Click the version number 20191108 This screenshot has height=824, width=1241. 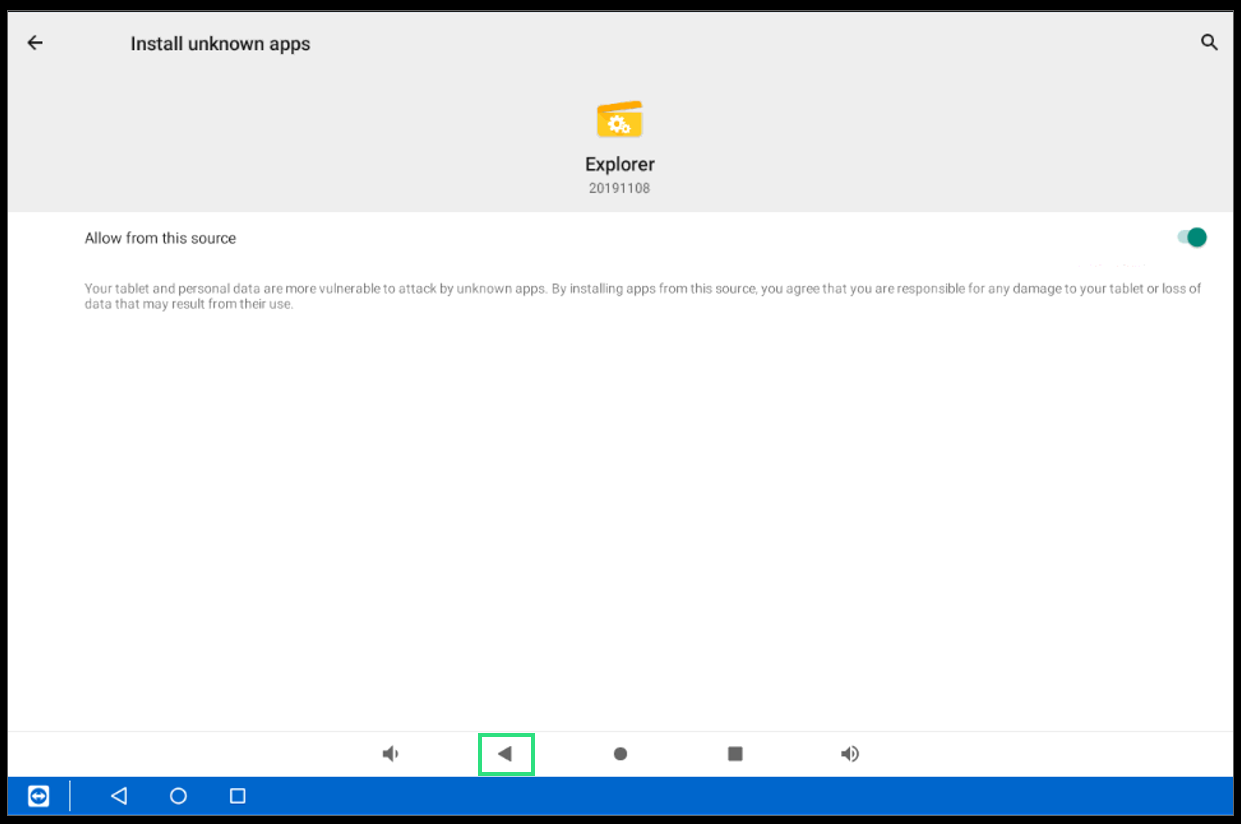[619, 188]
